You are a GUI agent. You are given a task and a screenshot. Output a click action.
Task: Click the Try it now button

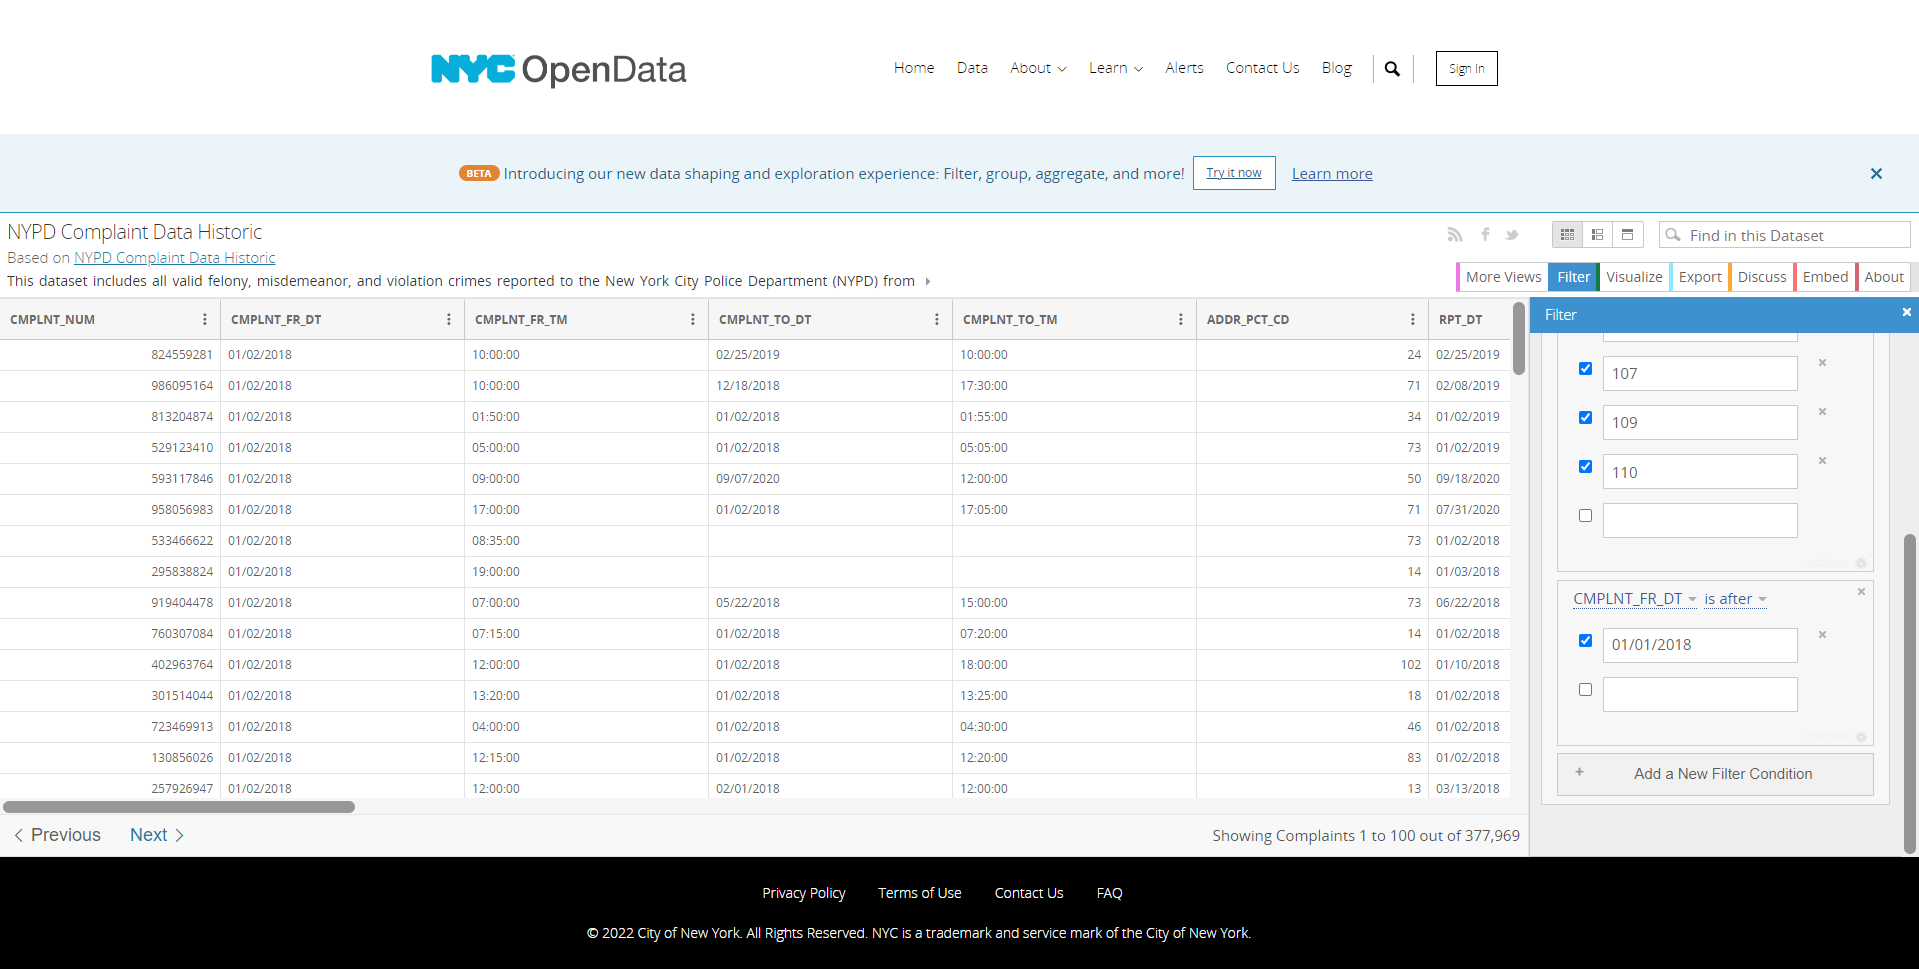point(1234,173)
